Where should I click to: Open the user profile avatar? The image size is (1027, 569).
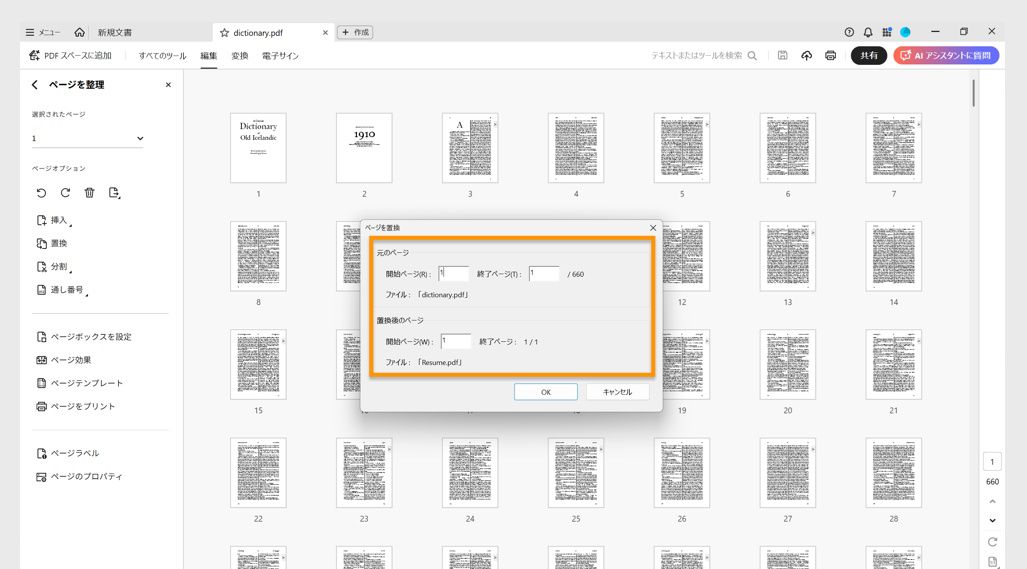pyautogui.click(x=905, y=32)
